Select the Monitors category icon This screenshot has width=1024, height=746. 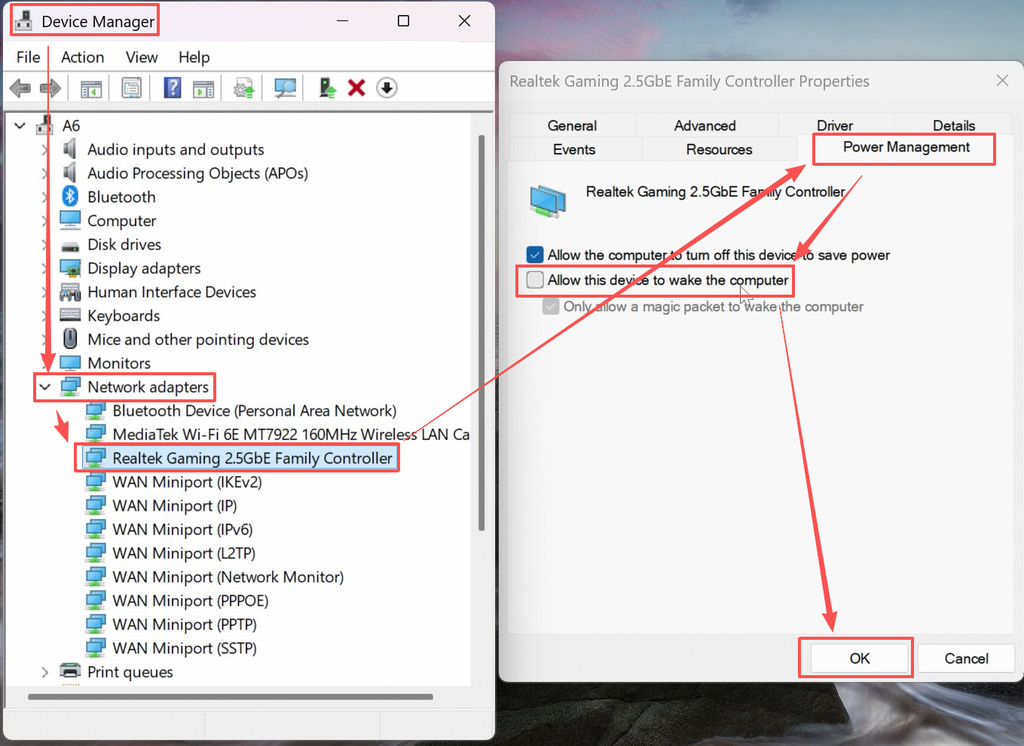(x=70, y=362)
